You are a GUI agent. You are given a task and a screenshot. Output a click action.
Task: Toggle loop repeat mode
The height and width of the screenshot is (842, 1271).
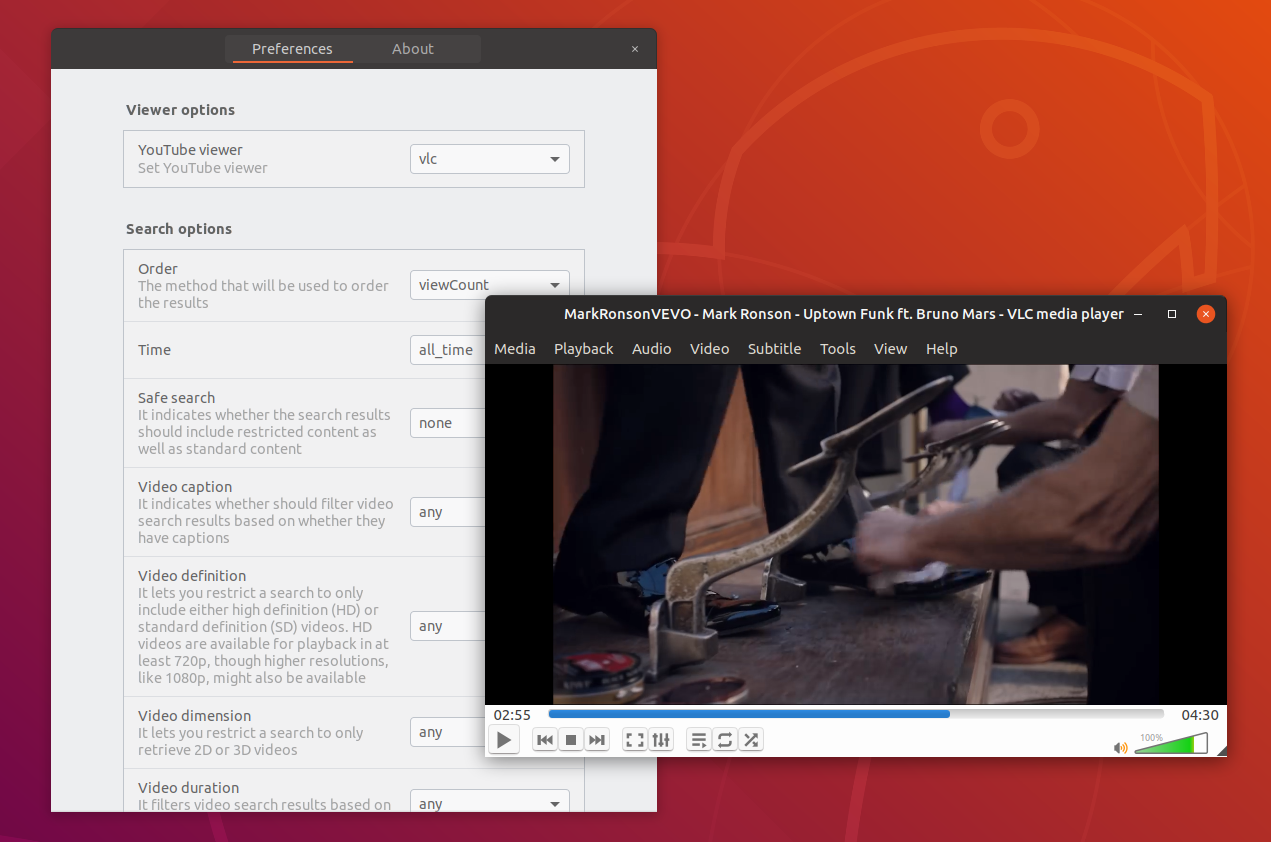tap(725, 740)
